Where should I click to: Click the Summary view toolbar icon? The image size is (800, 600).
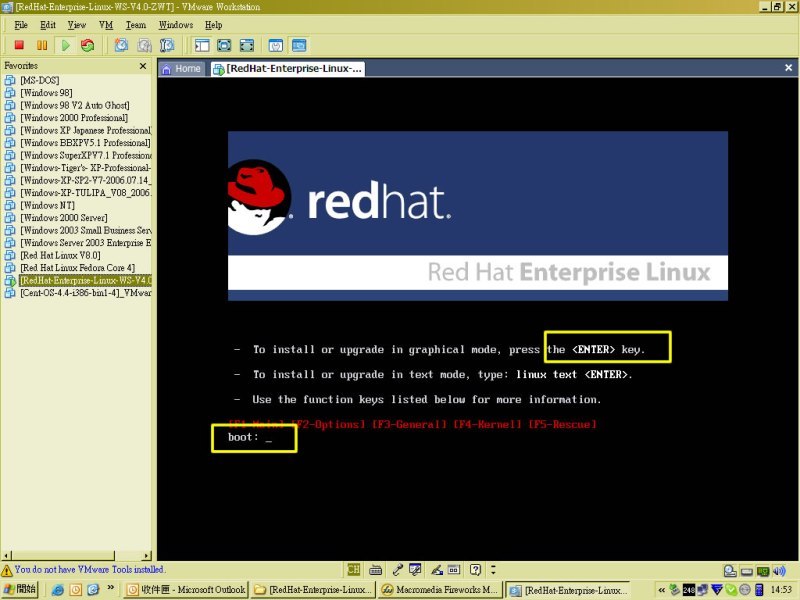pos(276,45)
